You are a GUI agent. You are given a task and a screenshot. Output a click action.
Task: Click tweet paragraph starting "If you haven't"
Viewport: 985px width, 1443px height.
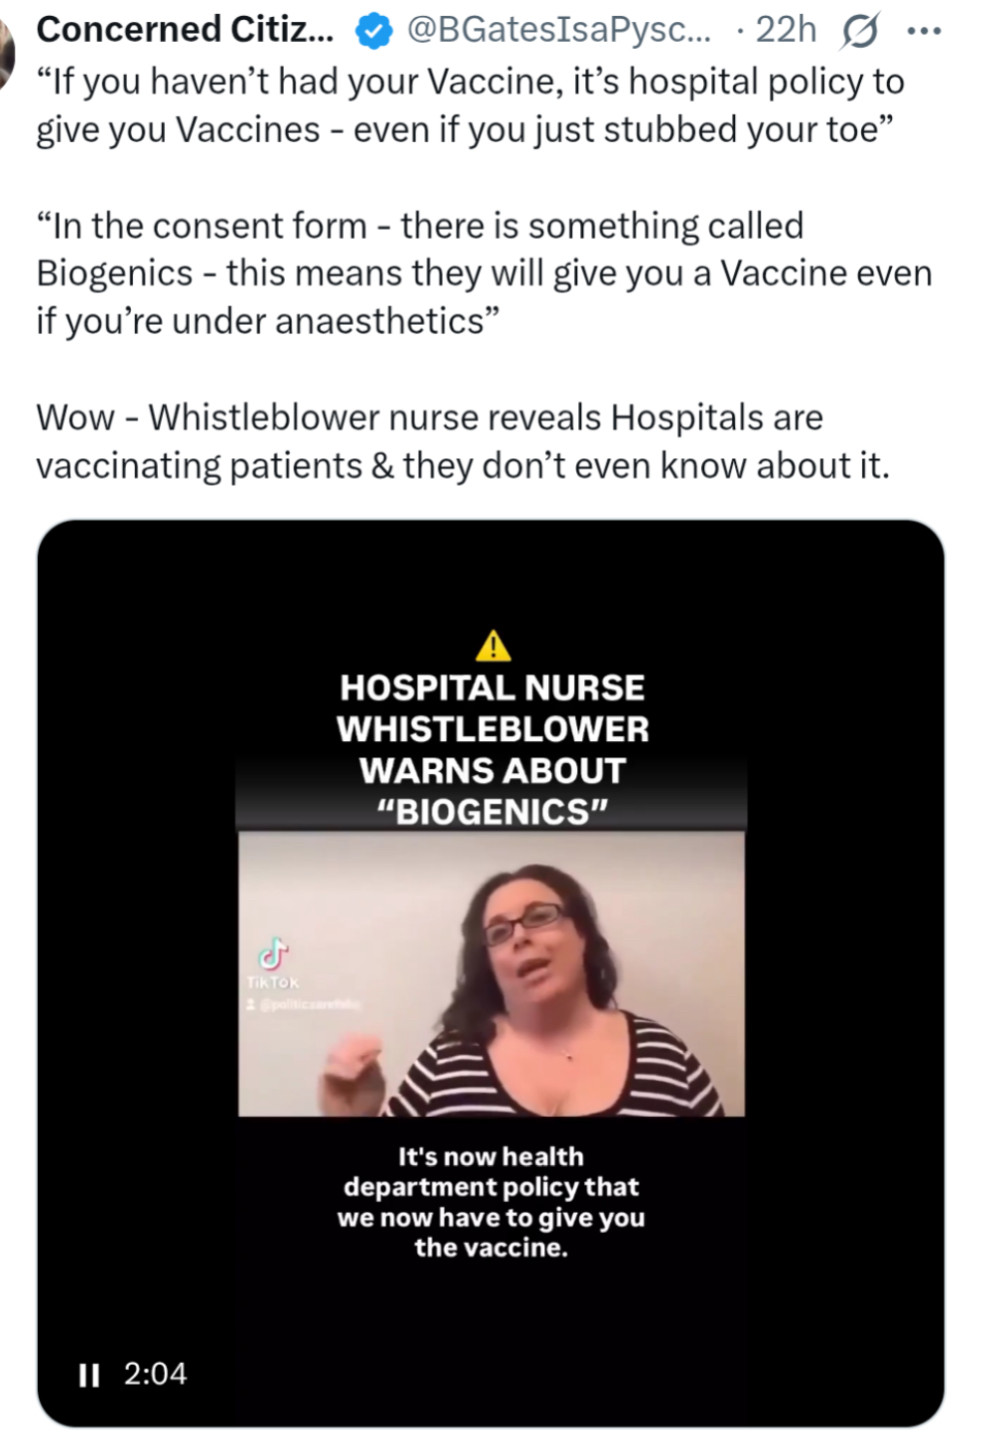click(x=470, y=105)
